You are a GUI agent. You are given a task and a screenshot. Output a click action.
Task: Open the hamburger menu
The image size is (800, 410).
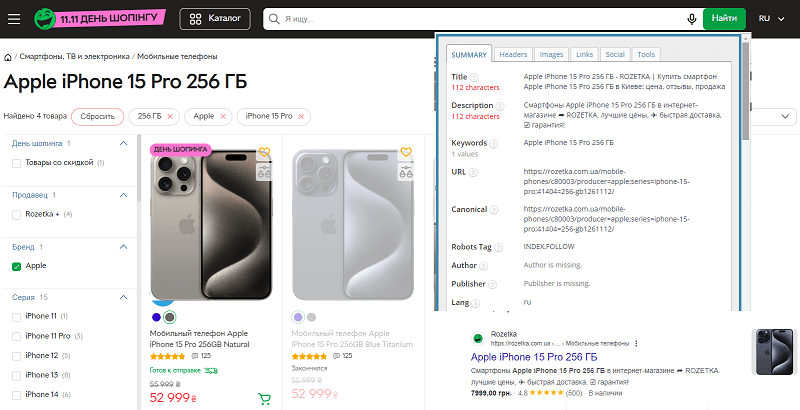click(x=14, y=19)
